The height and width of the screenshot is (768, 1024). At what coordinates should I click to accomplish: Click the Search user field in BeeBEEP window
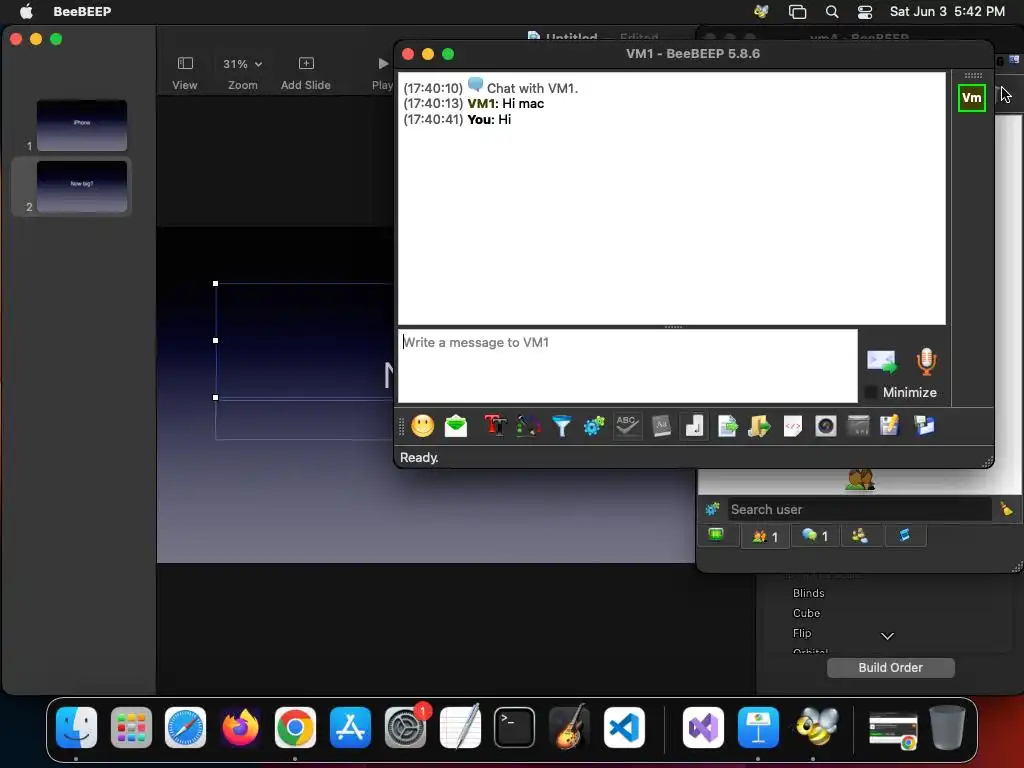(x=859, y=509)
